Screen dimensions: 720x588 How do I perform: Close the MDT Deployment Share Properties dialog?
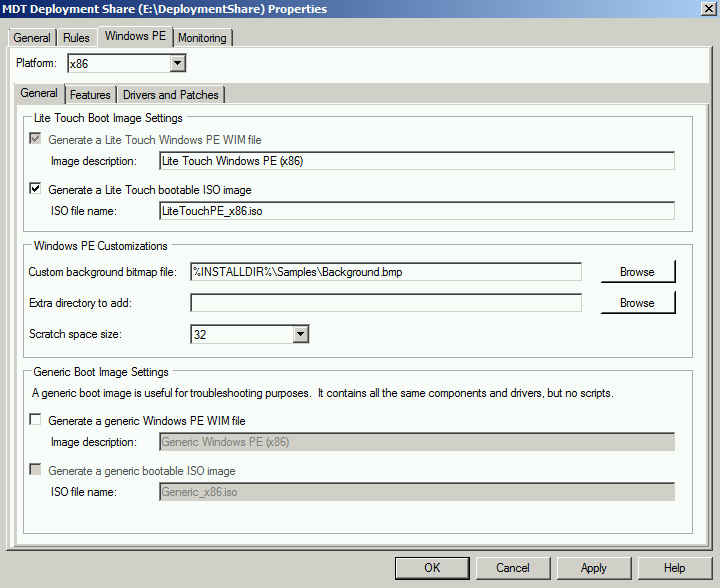pos(709,9)
